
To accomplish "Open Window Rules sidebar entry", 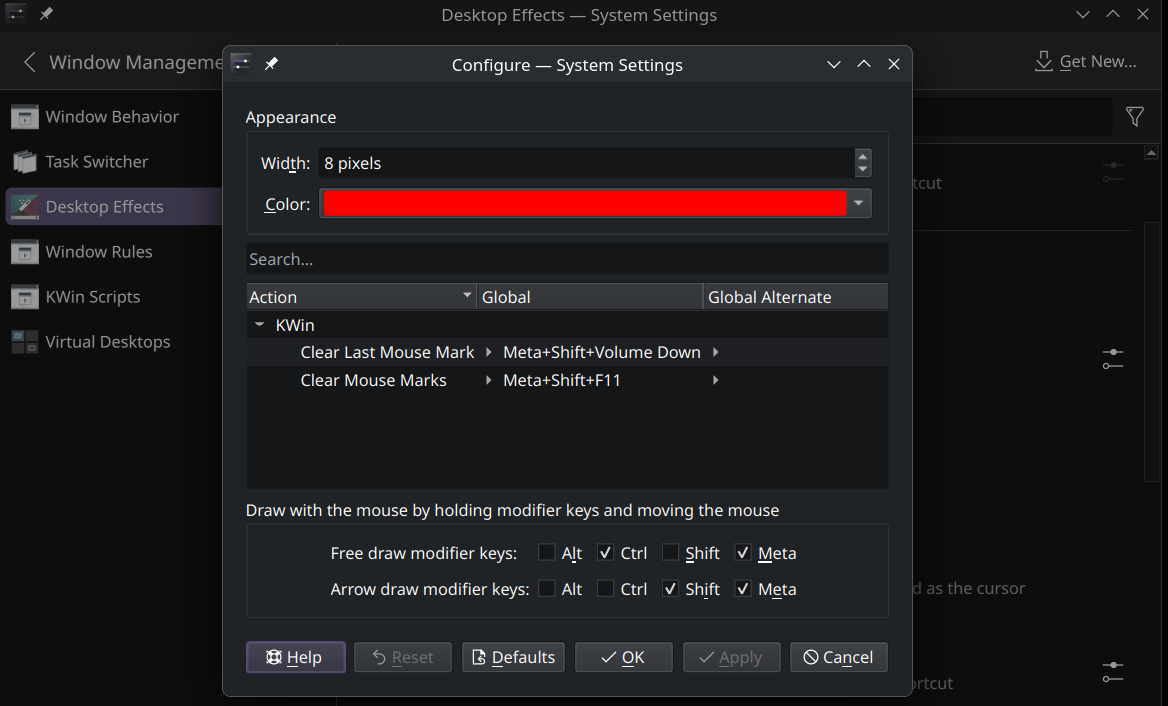I will (112, 252).
